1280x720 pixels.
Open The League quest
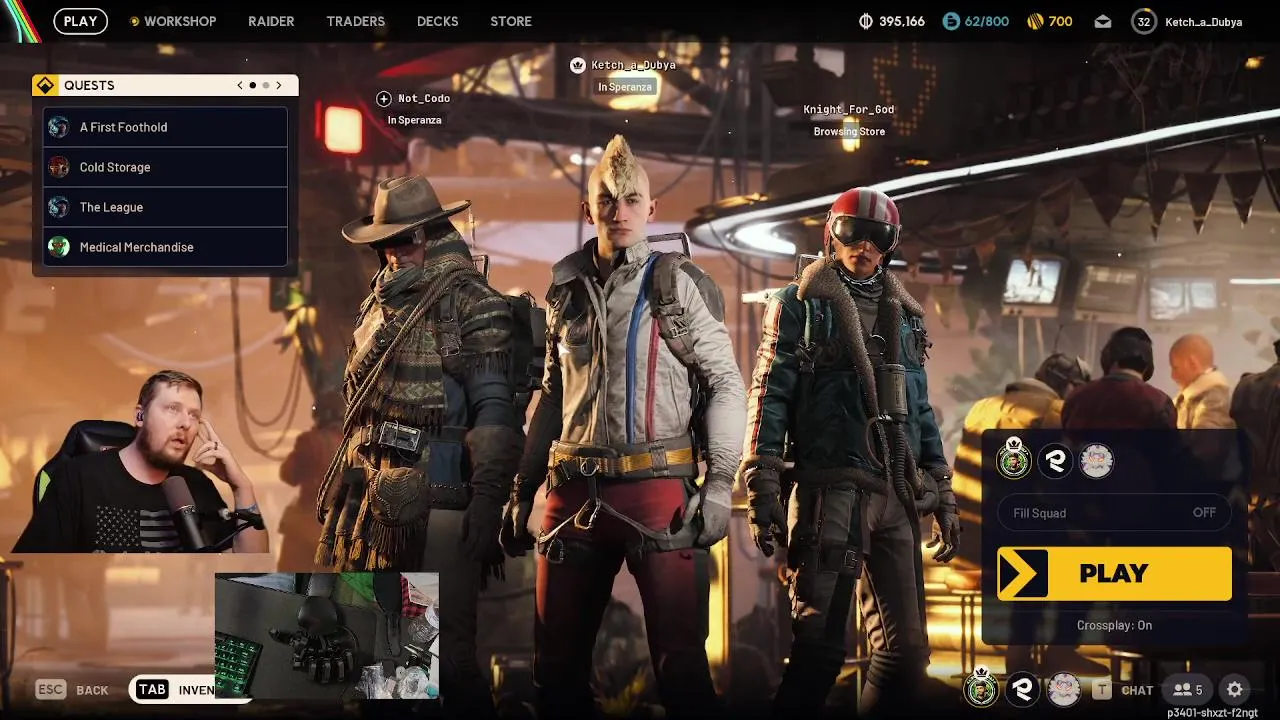coord(165,207)
